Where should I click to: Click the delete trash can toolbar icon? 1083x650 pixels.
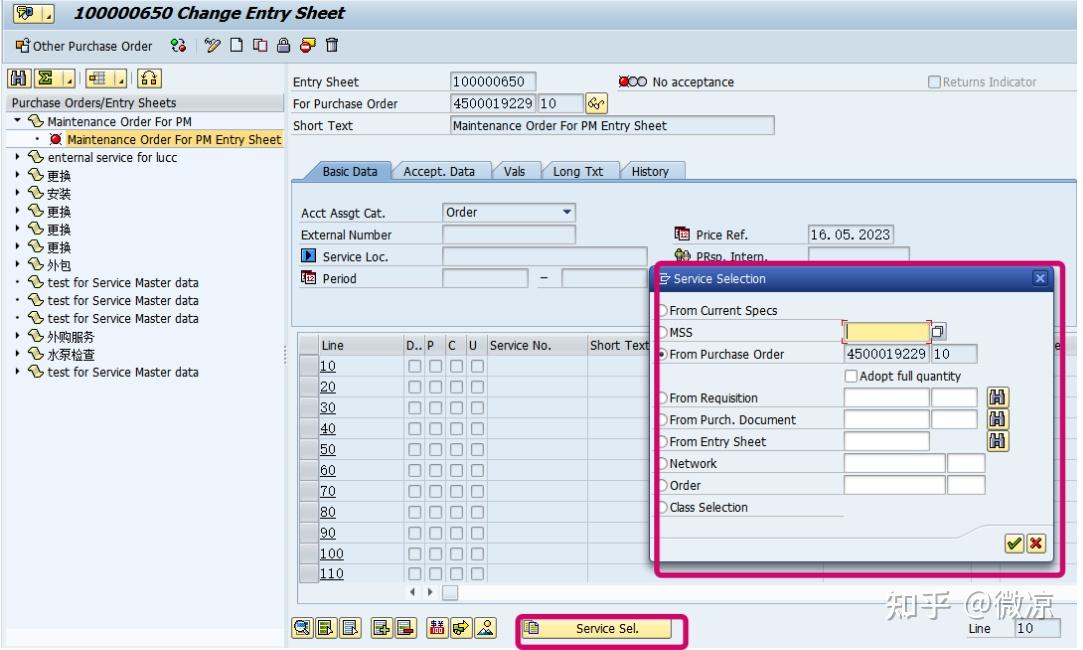[332, 46]
